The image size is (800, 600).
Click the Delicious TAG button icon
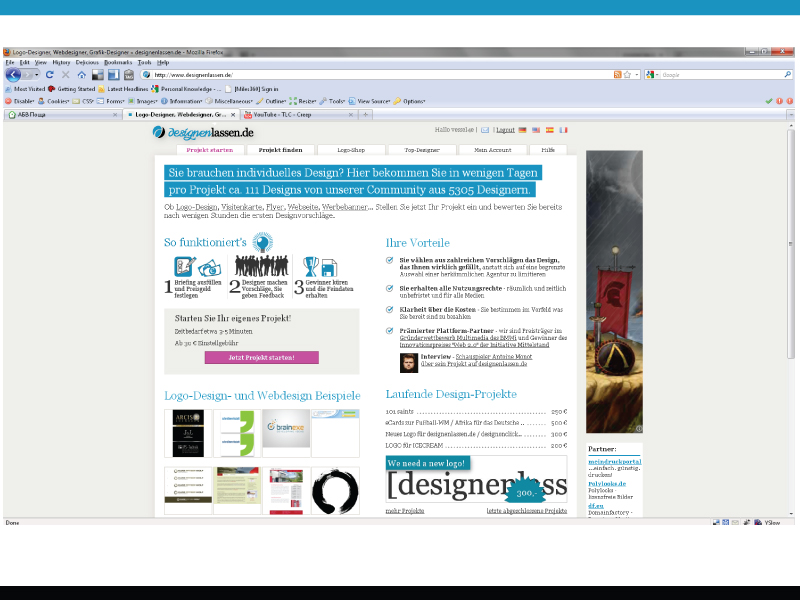[129, 75]
